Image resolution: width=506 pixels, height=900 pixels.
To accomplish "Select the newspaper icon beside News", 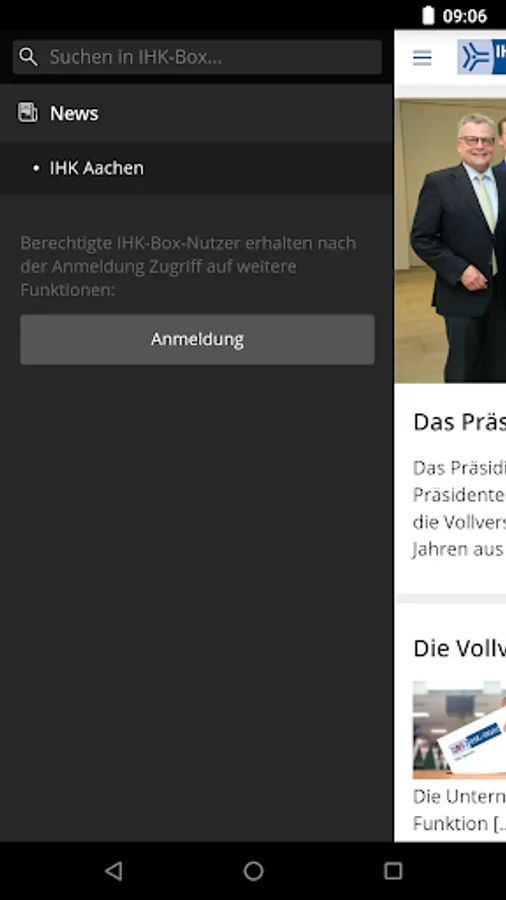I will click(x=28, y=112).
